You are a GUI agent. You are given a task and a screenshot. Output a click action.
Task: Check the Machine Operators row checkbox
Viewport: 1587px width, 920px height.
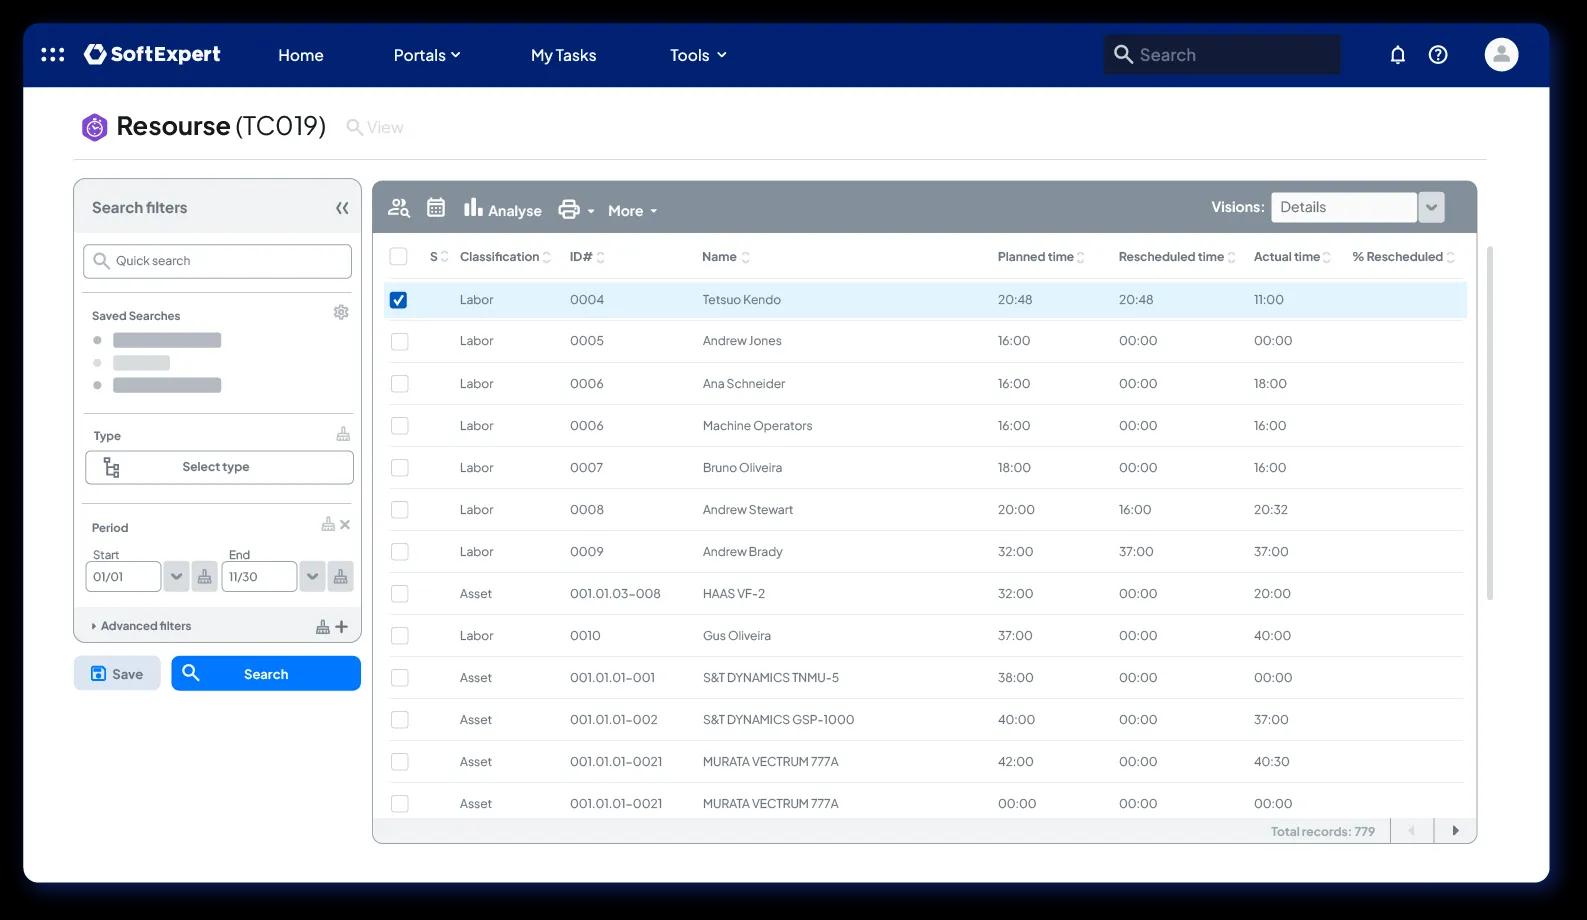[399, 426]
